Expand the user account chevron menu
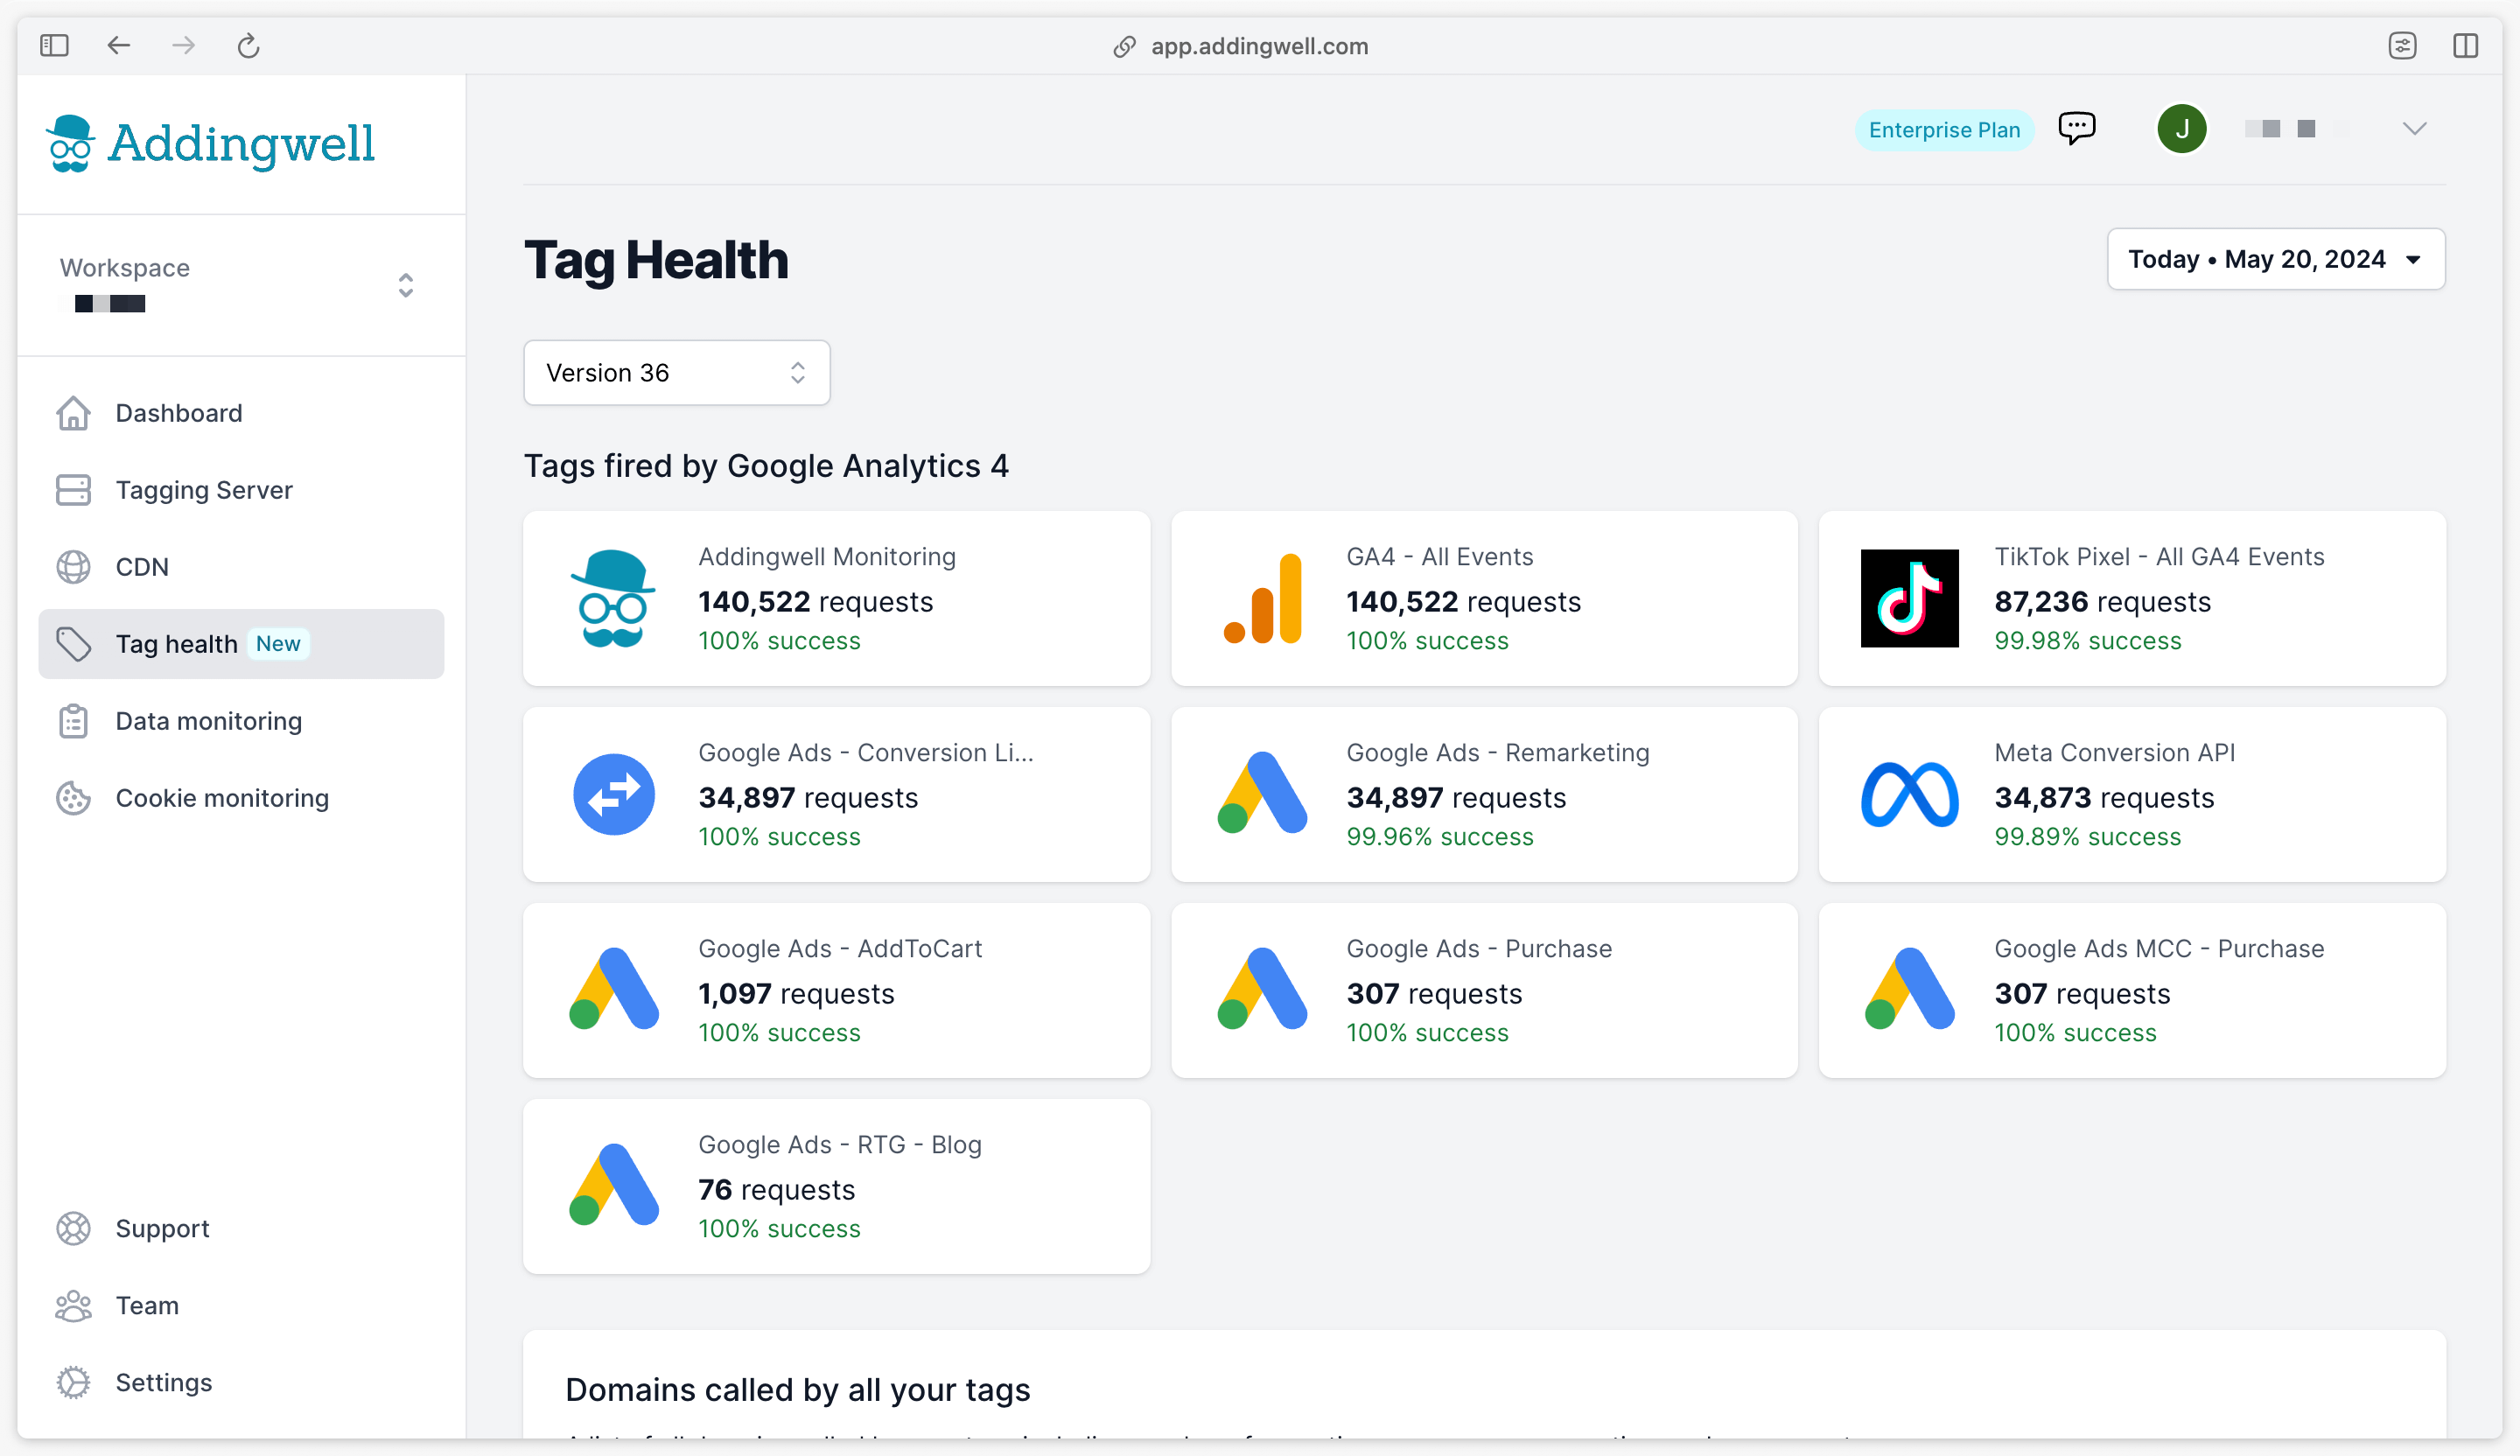 point(2414,129)
